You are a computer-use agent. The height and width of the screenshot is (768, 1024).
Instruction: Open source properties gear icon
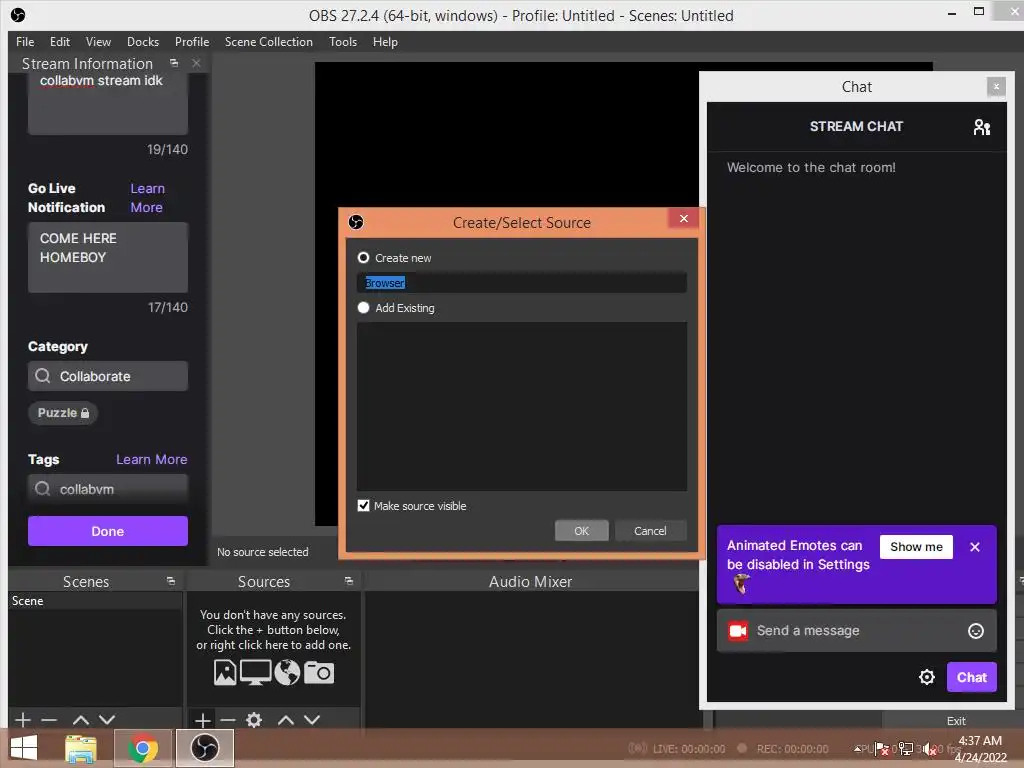(x=254, y=720)
